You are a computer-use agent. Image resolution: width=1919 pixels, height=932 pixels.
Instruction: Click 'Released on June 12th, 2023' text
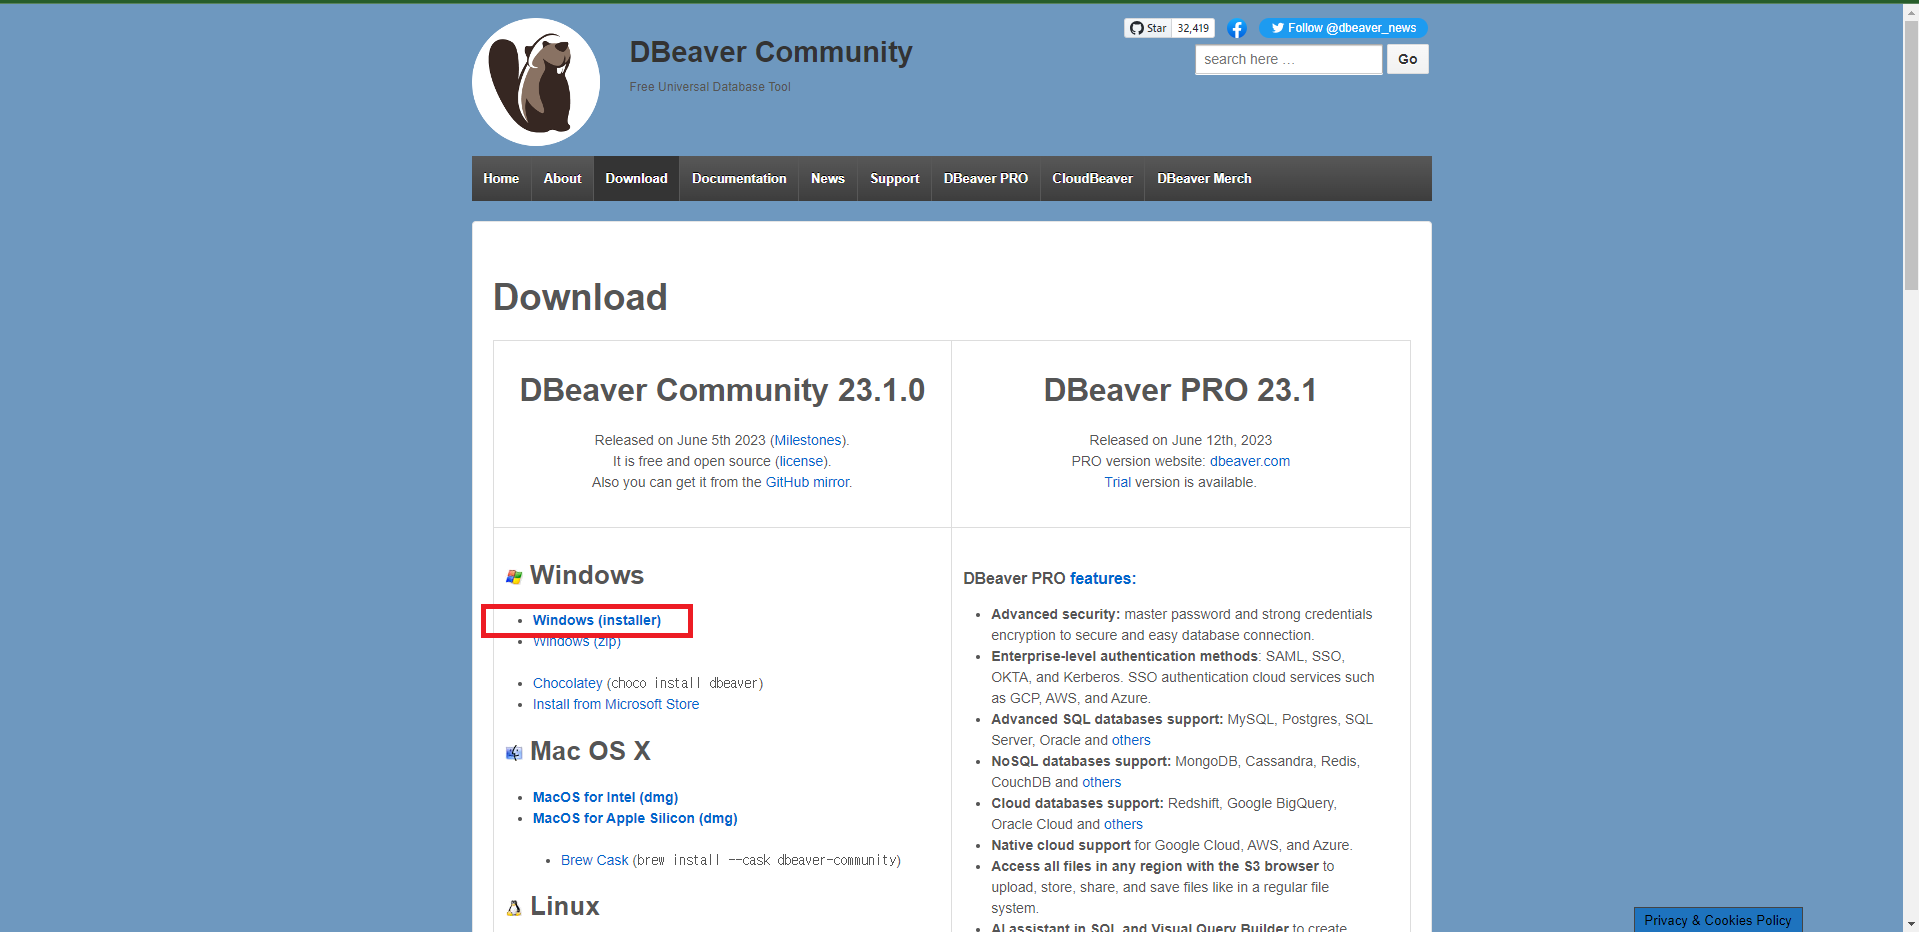point(1180,440)
